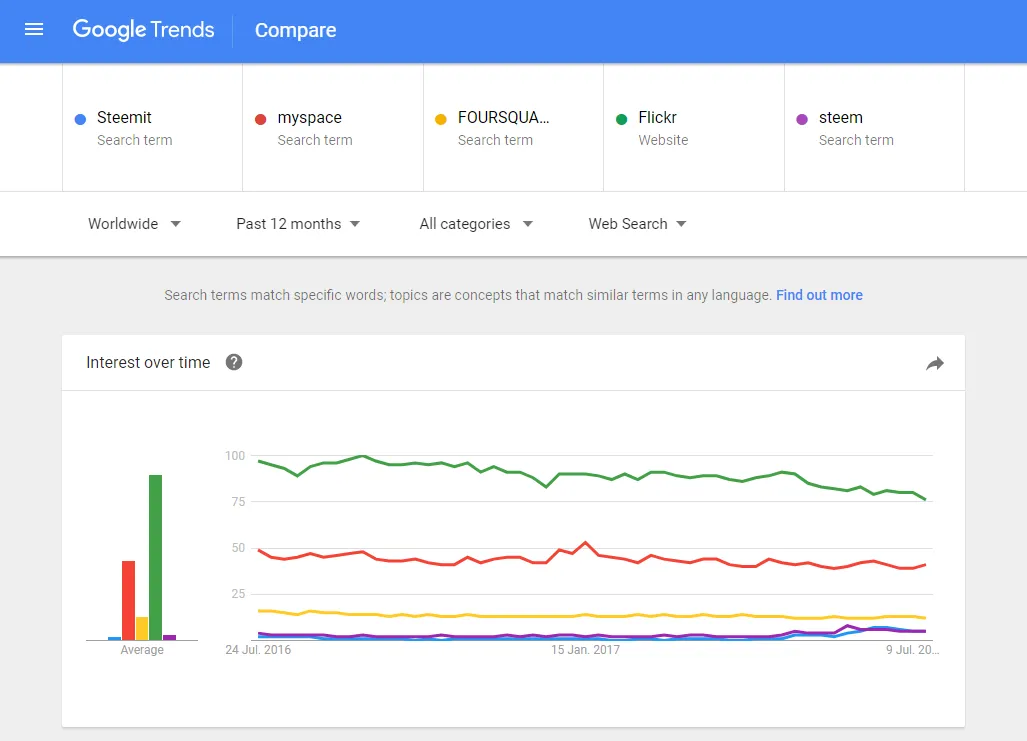Click the 25 y-axis label

[x=238, y=594]
